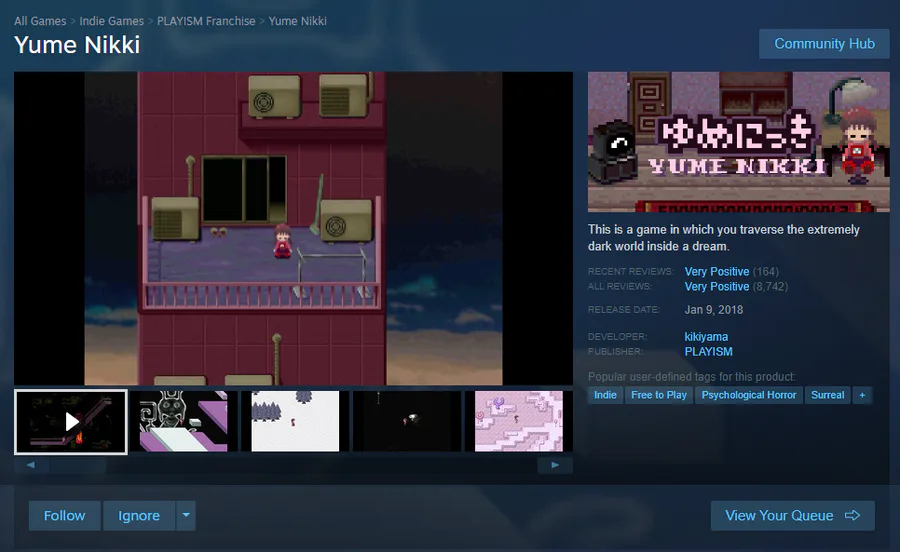The width and height of the screenshot is (900, 552).
Task: Follow this game
Action: [x=64, y=516]
